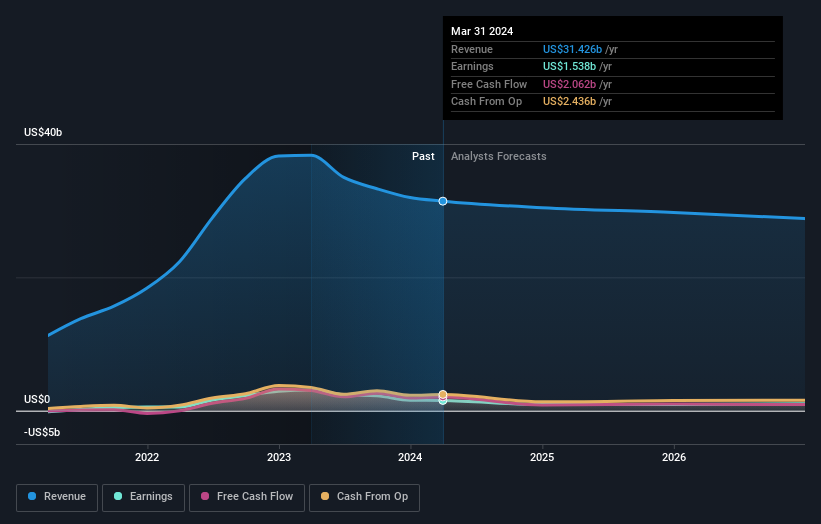The width and height of the screenshot is (821, 524).
Task: Toggle the Free Cash Flow legend series
Action: pos(247,497)
